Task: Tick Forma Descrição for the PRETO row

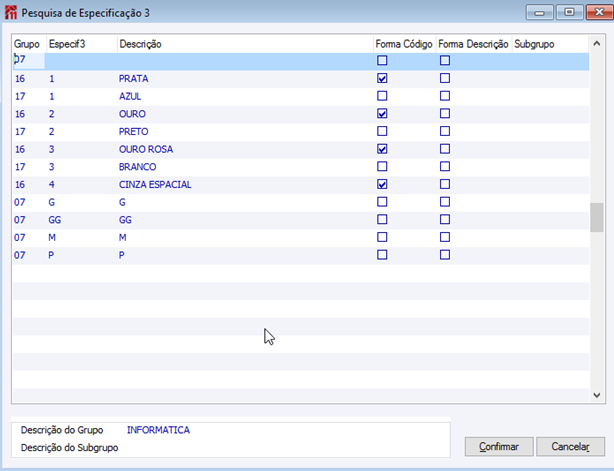Action: coord(445,131)
